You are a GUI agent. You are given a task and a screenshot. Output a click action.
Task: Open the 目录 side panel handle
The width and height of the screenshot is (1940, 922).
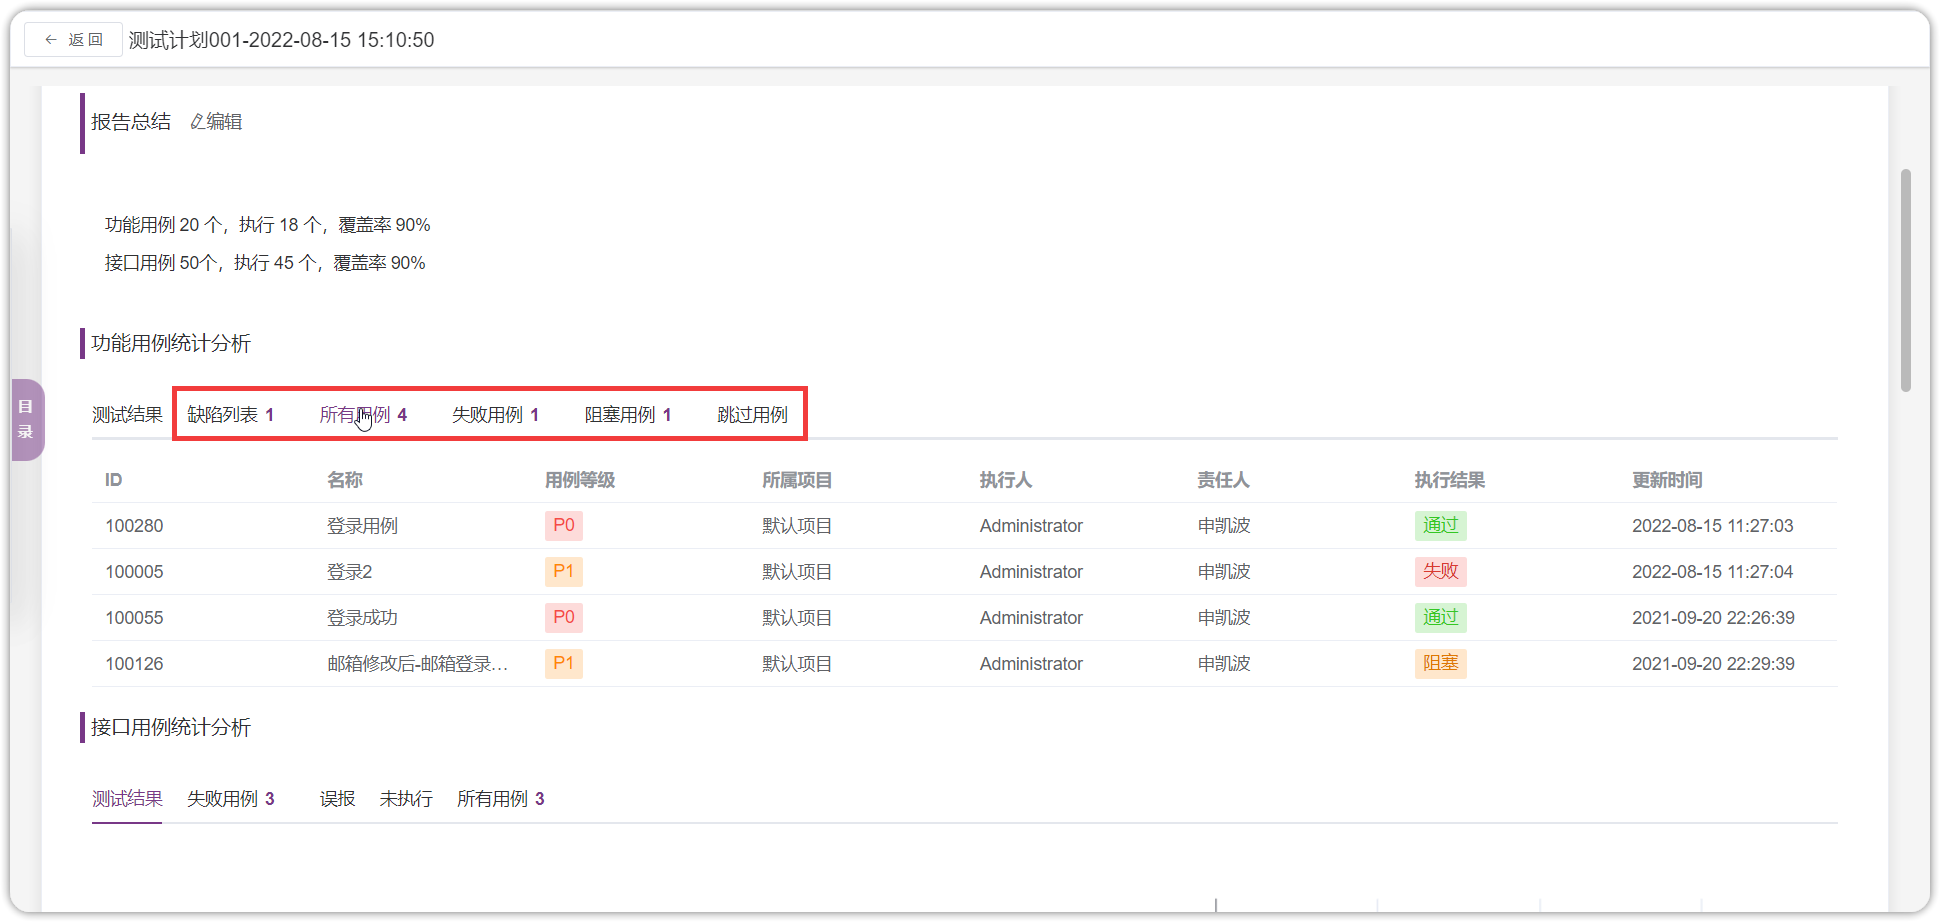coord(27,420)
